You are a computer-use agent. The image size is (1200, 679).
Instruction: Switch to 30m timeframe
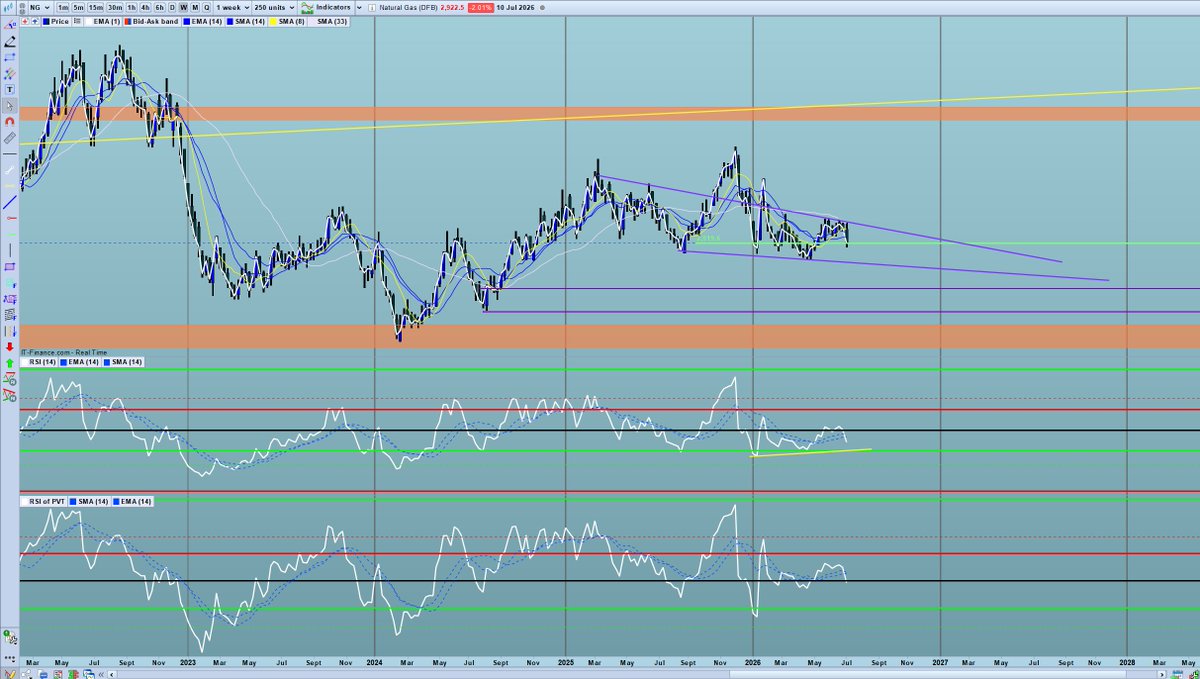click(115, 8)
